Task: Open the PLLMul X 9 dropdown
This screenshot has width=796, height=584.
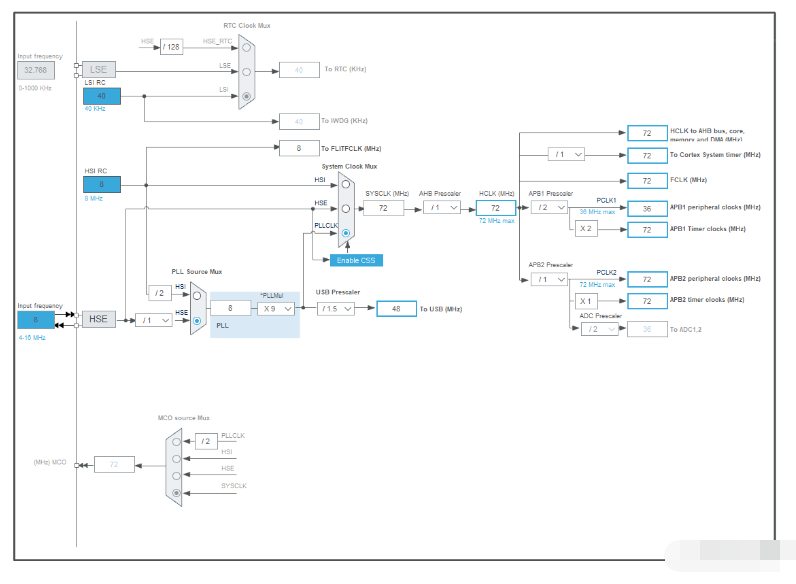Action: click(276, 308)
